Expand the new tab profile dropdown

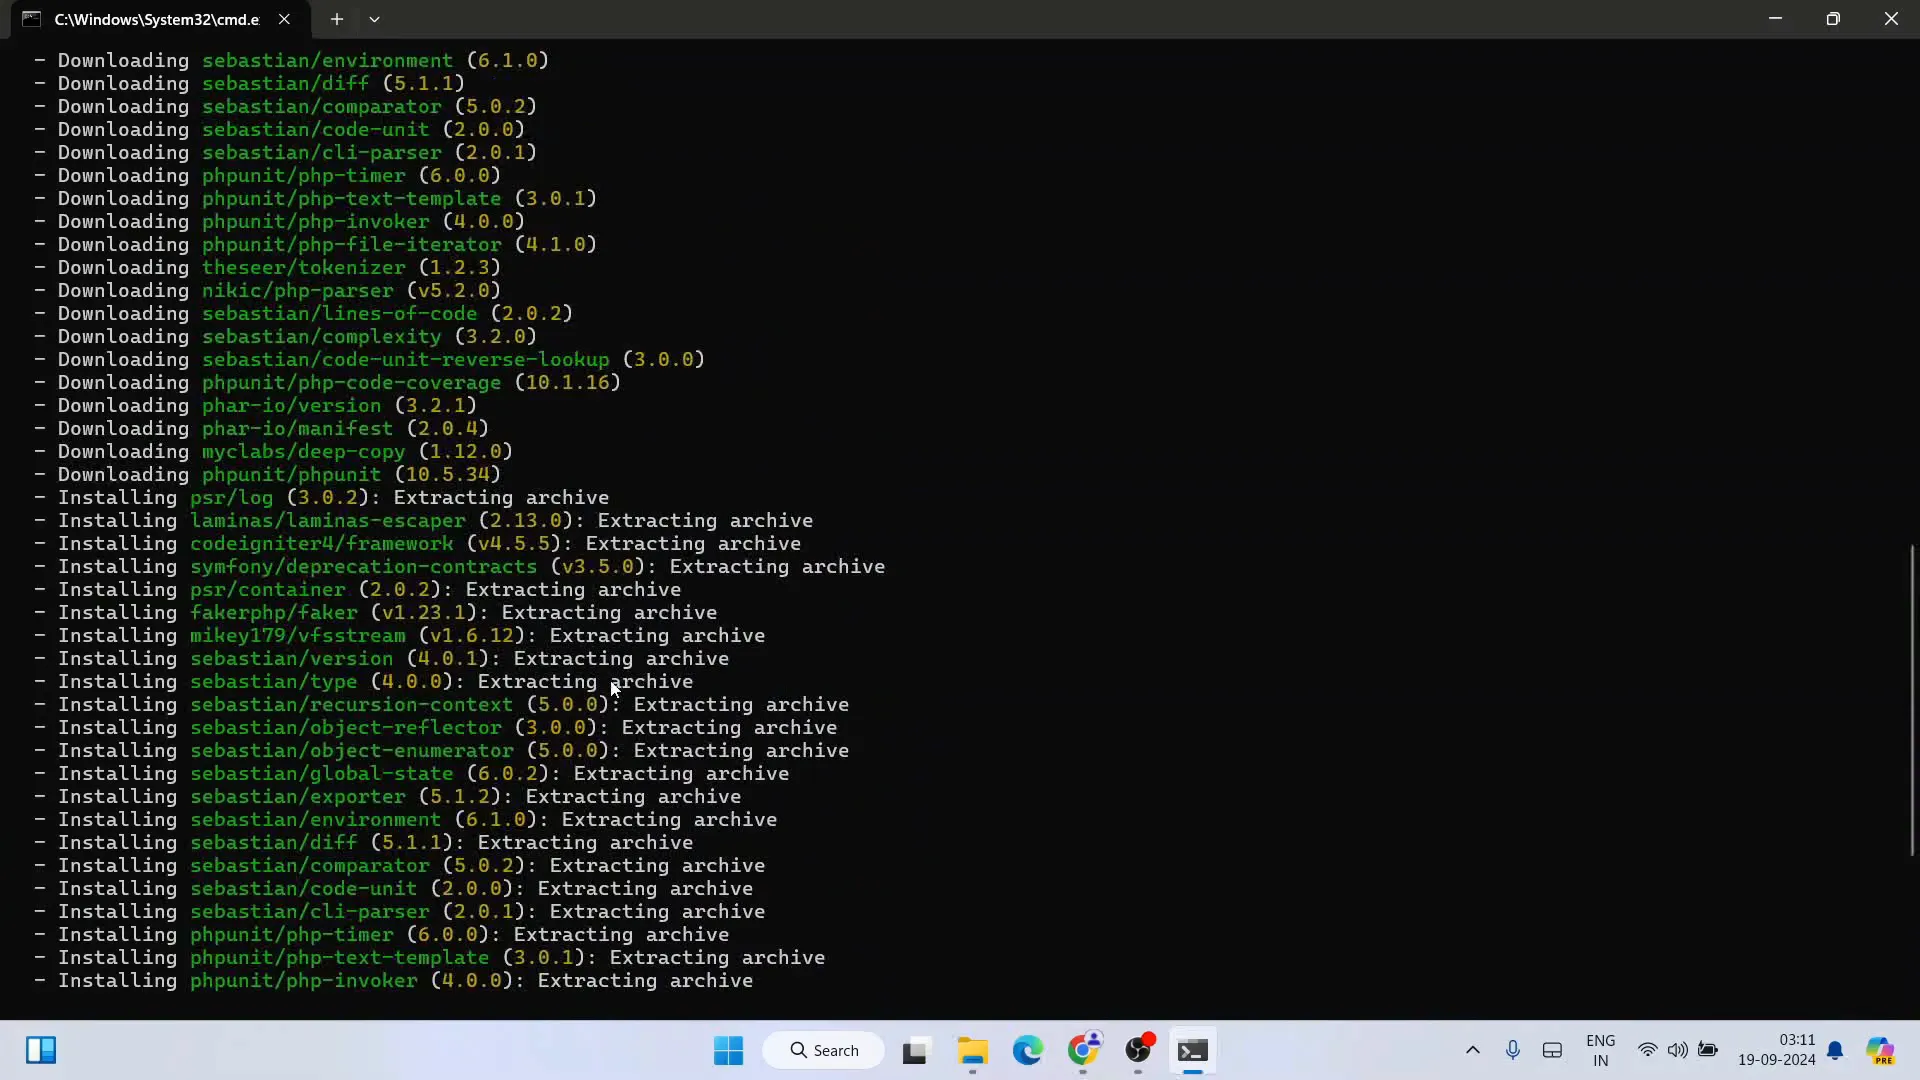point(374,19)
